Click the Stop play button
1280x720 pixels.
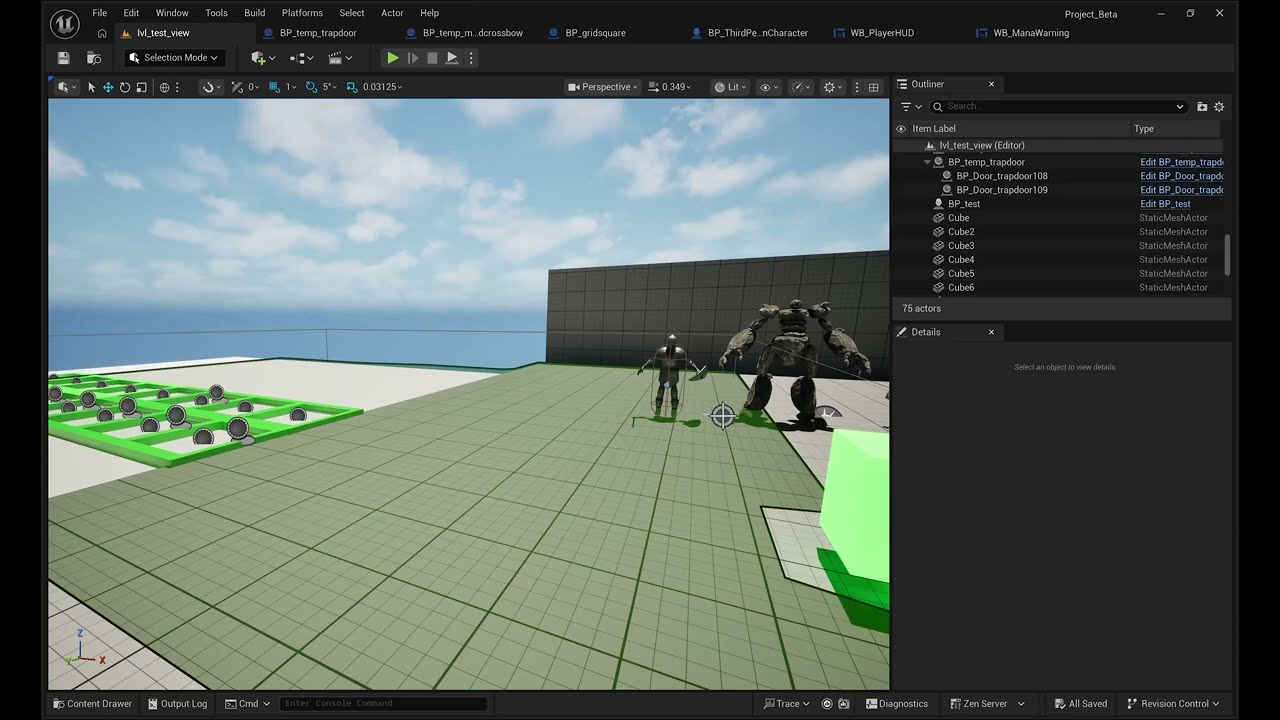(x=432, y=58)
